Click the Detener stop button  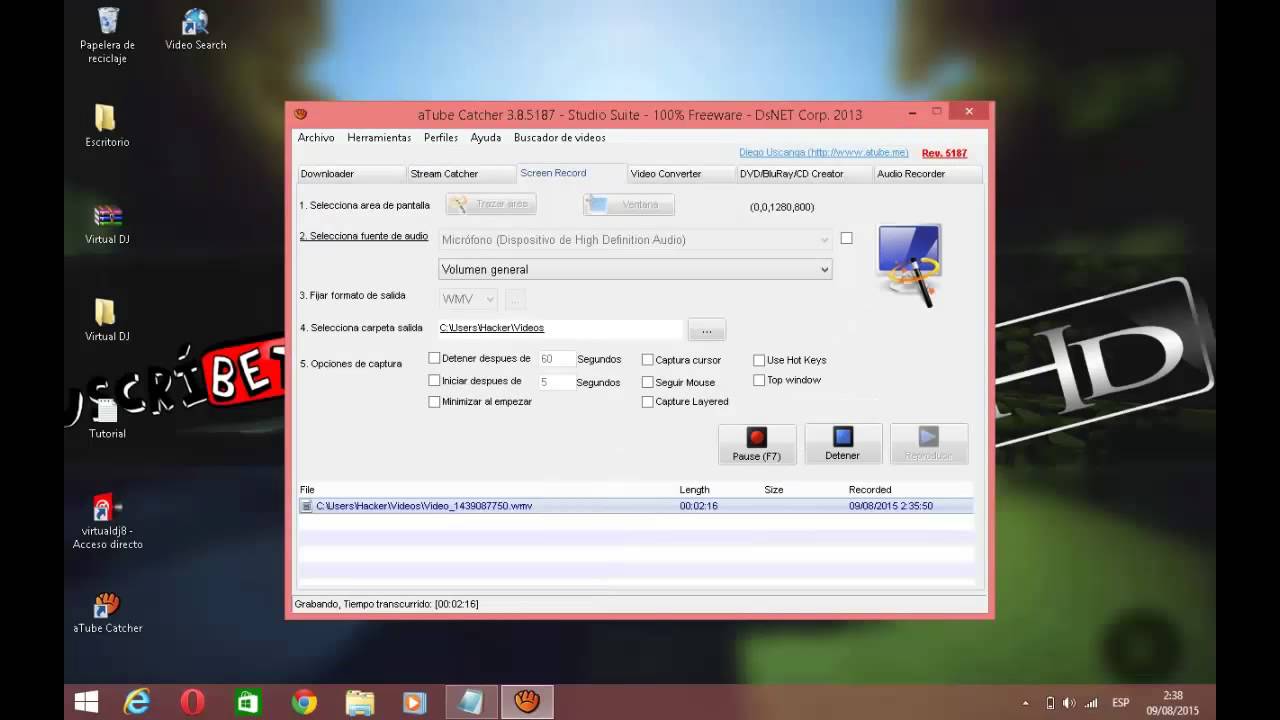pos(843,444)
